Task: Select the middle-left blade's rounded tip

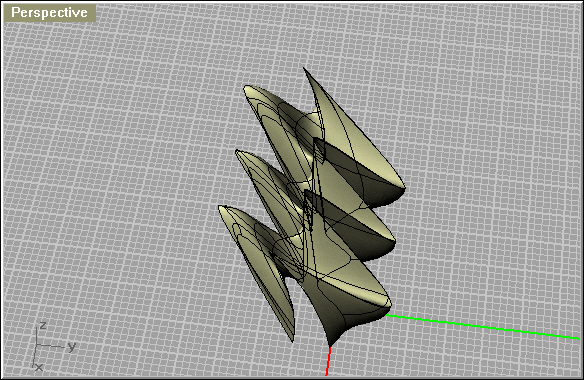Action: point(239,153)
